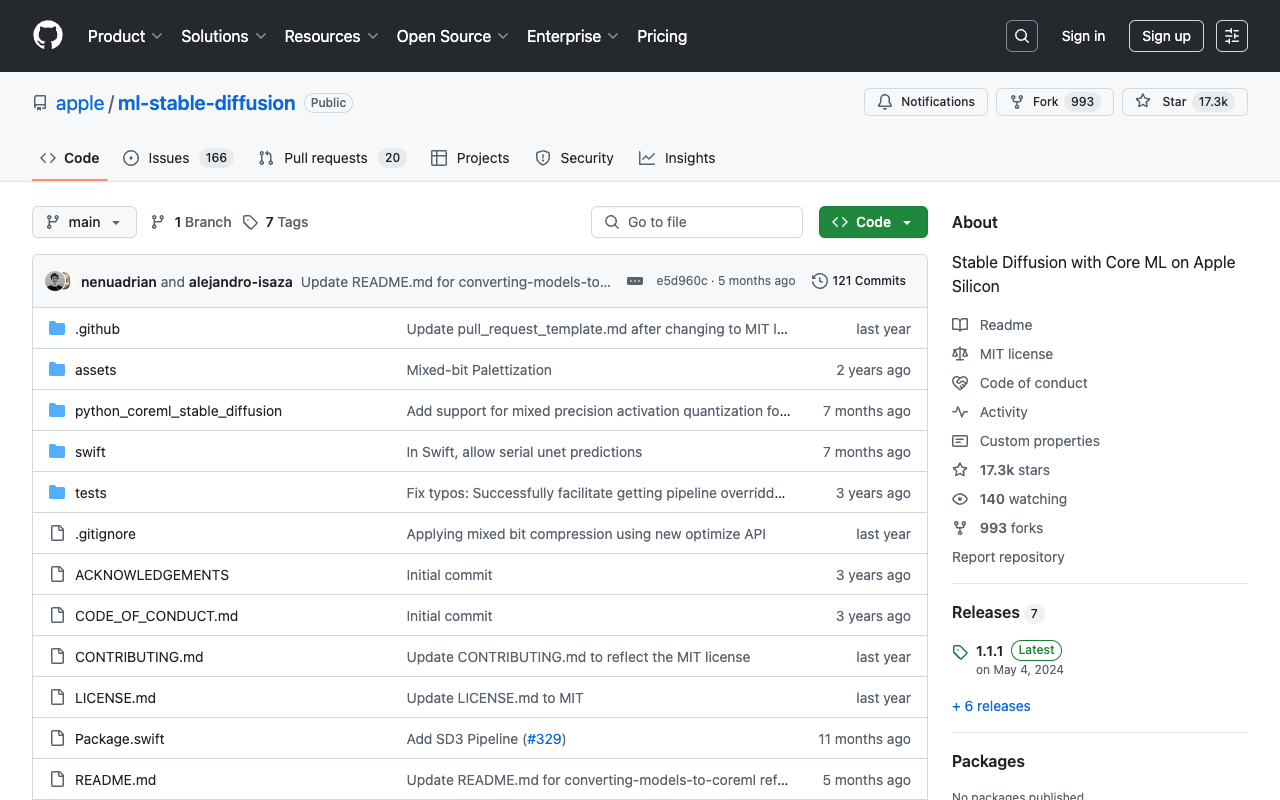Image resolution: width=1280 pixels, height=800 pixels.
Task: Open the main branch selector dropdown
Action: 84,222
